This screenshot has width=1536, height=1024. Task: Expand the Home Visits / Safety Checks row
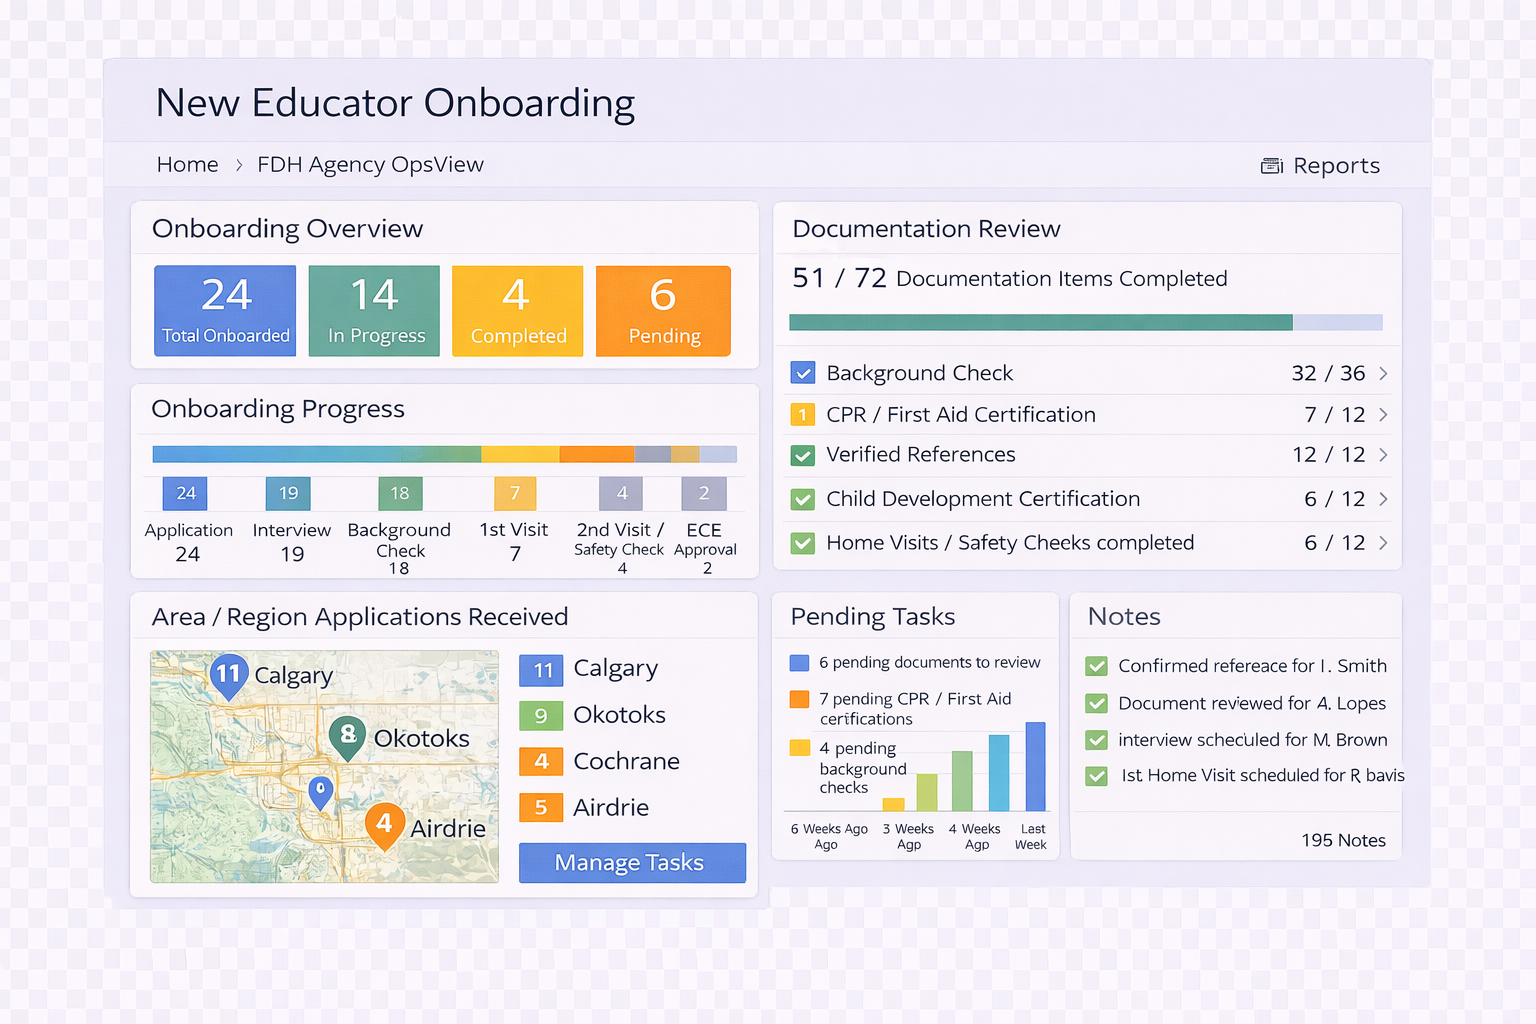pos(1383,543)
